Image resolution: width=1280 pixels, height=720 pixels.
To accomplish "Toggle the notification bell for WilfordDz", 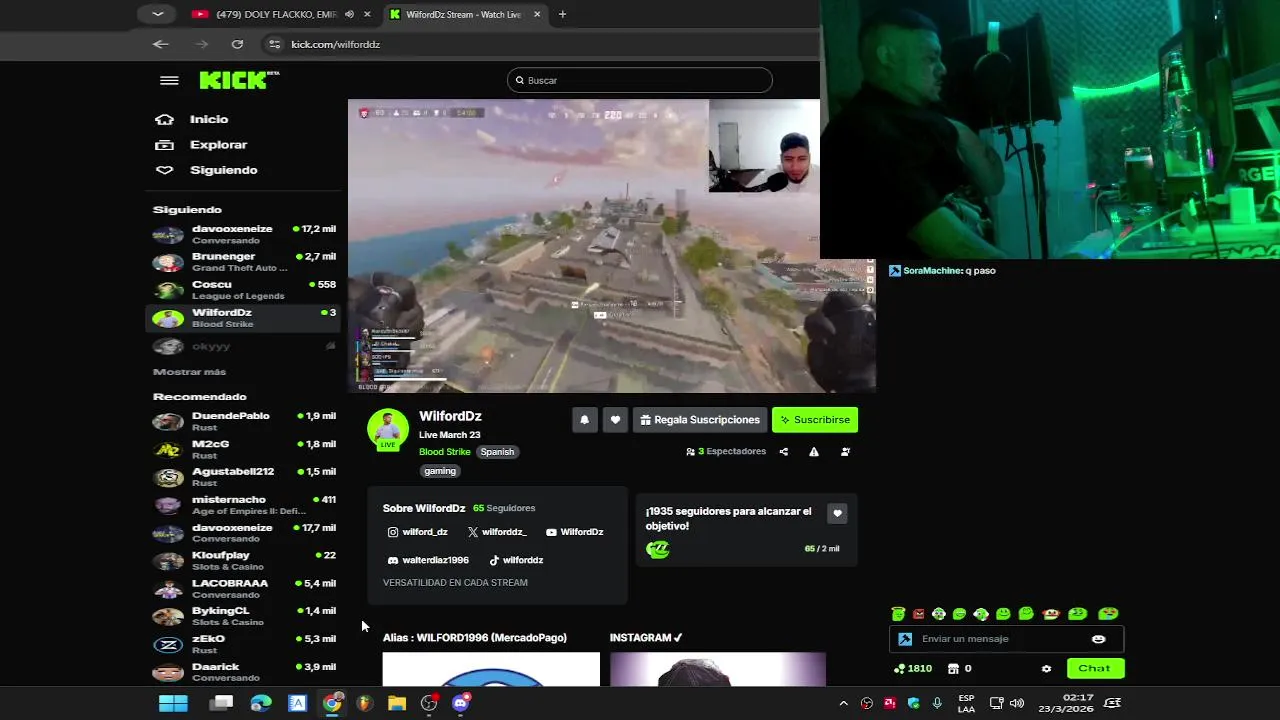I will pyautogui.click(x=584, y=420).
